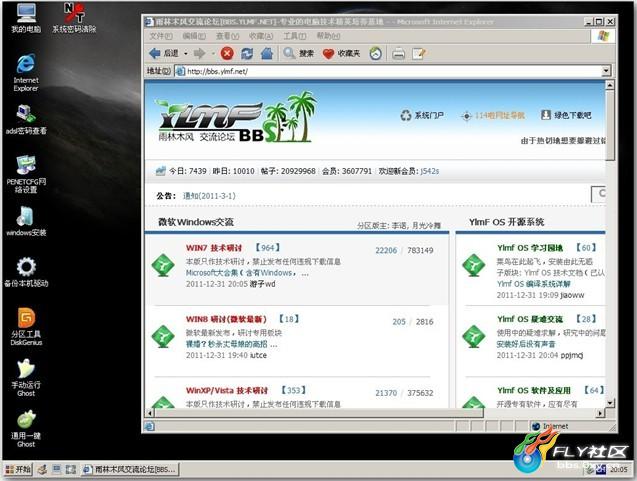This screenshot has height=481, width=637.
Task: Open the 编辑 menu
Action: [194, 36]
